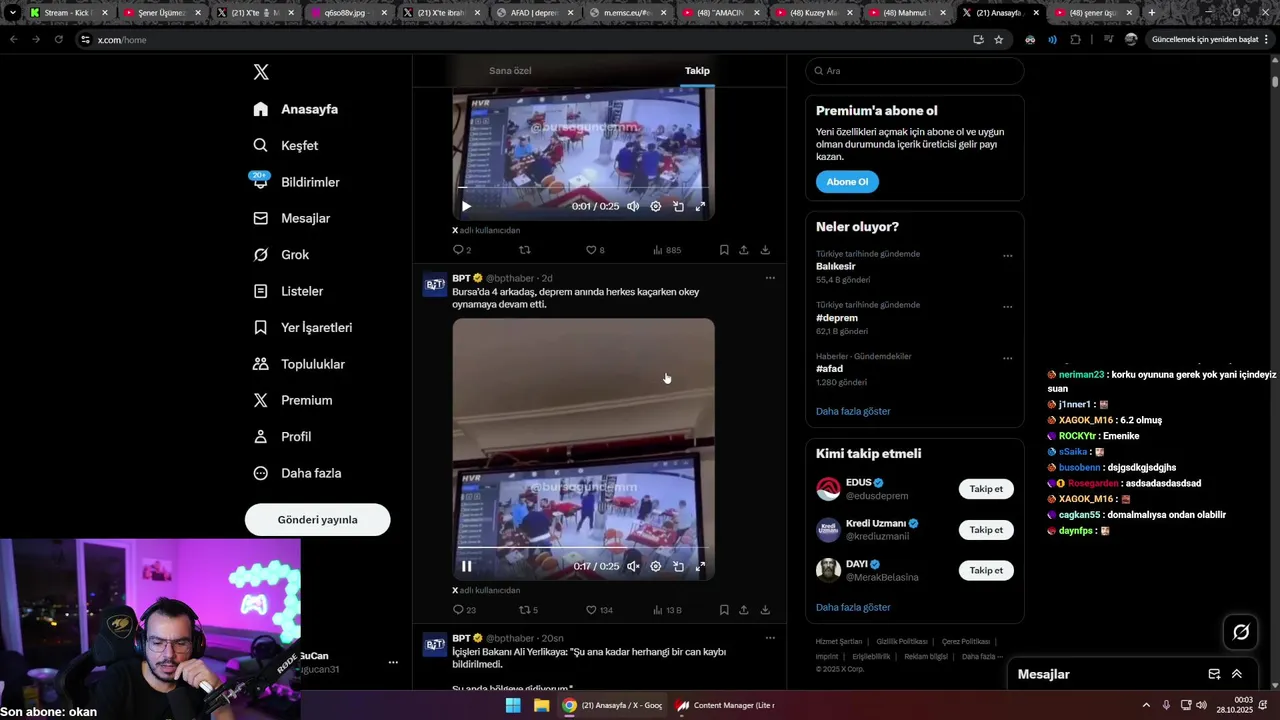1280x720 pixels.
Task: Open Mesajlar in the sidebar
Action: (291, 218)
